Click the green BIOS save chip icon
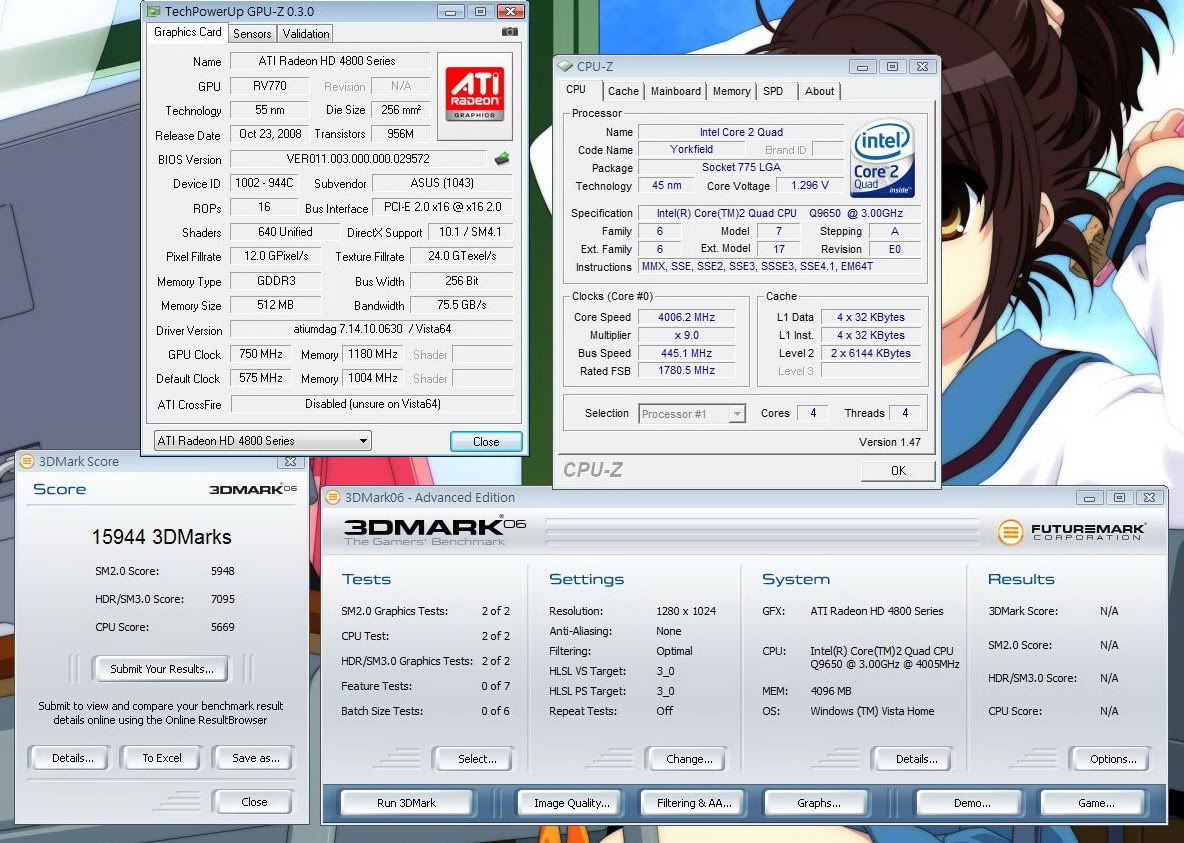1184x843 pixels. tap(502, 159)
